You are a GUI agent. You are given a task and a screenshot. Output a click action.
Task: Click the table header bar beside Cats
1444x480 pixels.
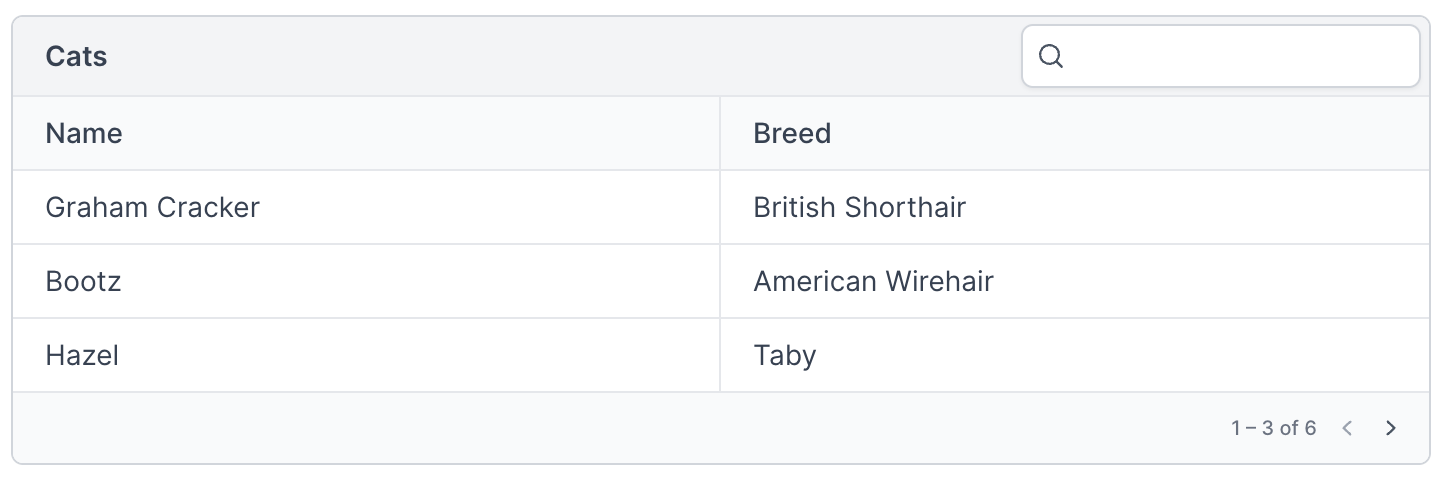click(560, 57)
